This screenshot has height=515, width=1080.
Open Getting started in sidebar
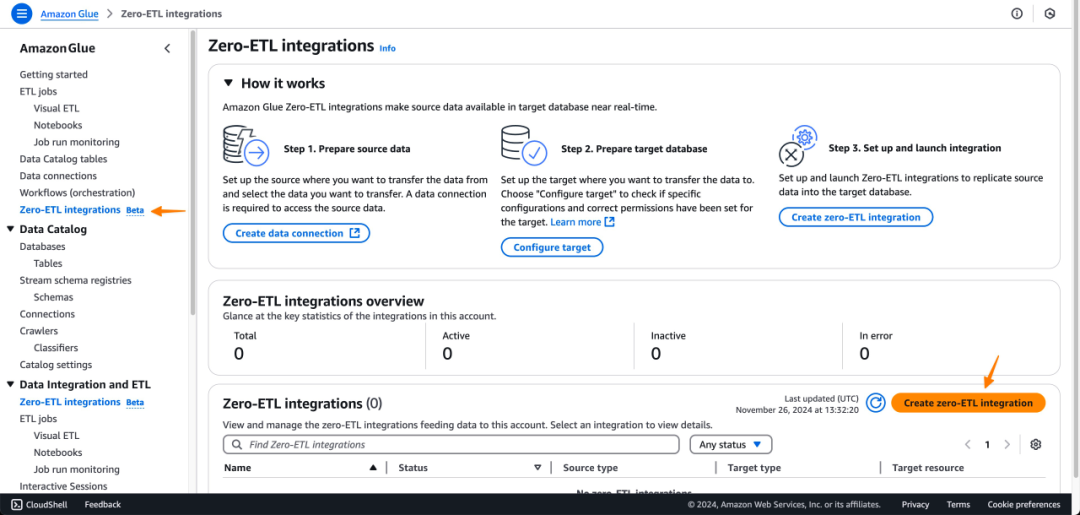[54, 74]
